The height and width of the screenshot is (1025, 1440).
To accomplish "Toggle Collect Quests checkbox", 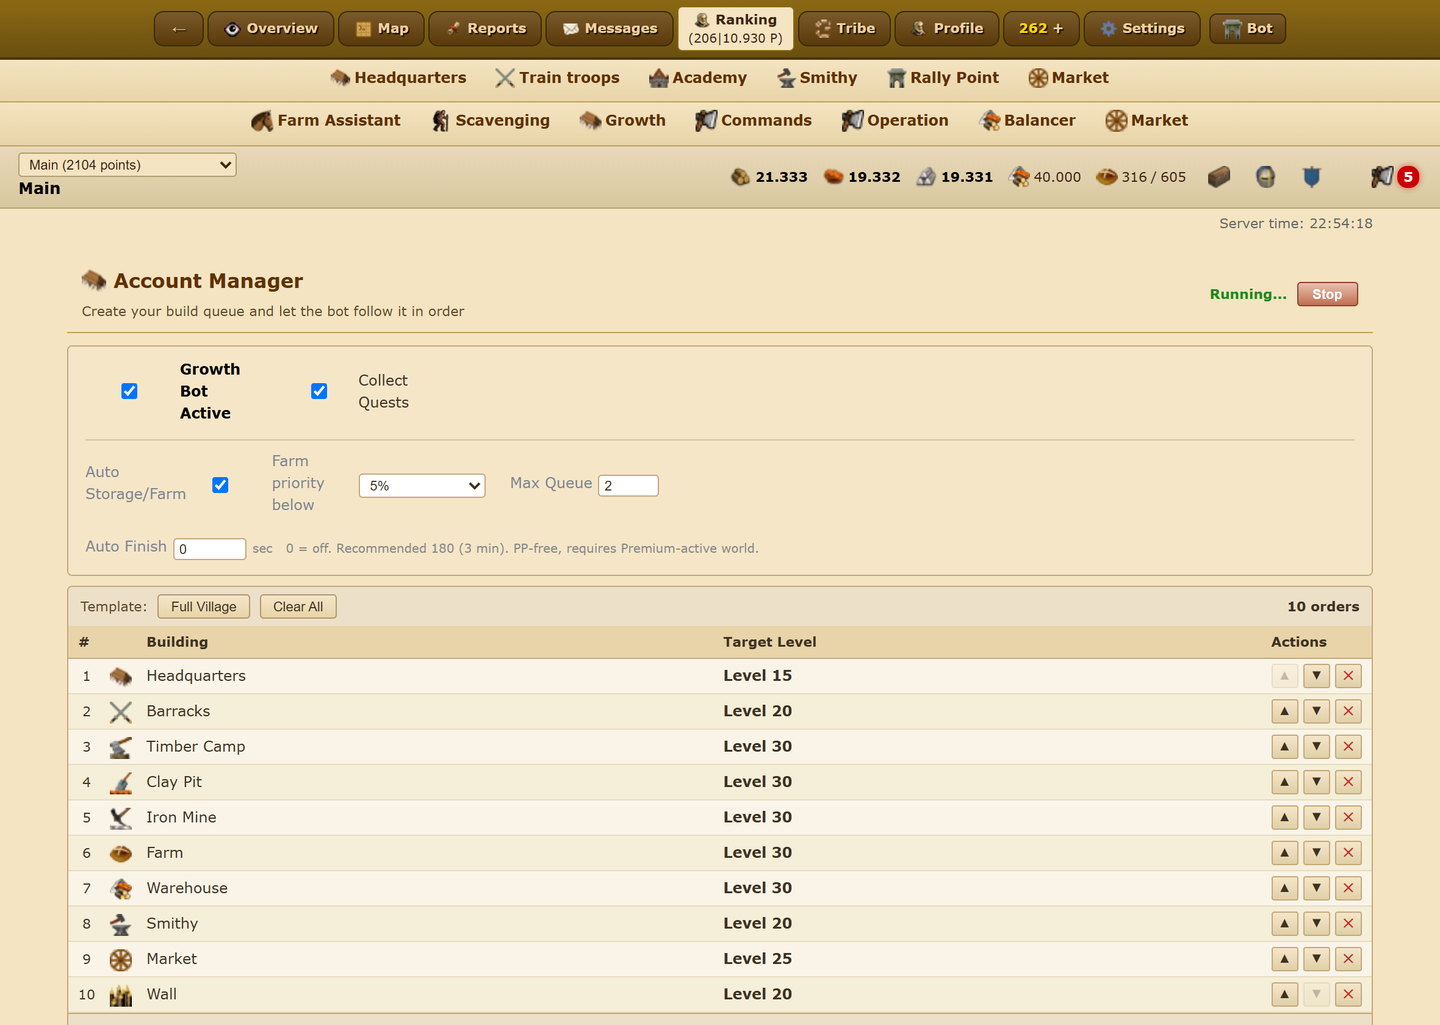I will point(319,391).
